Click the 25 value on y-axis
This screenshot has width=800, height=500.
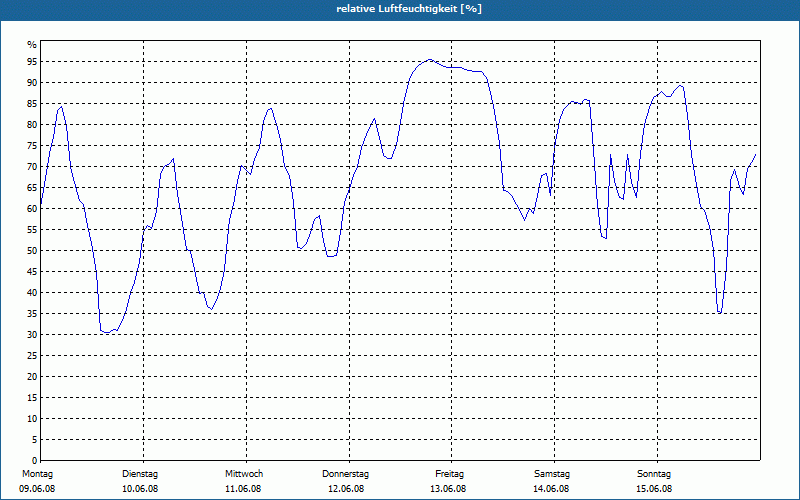pos(32,356)
